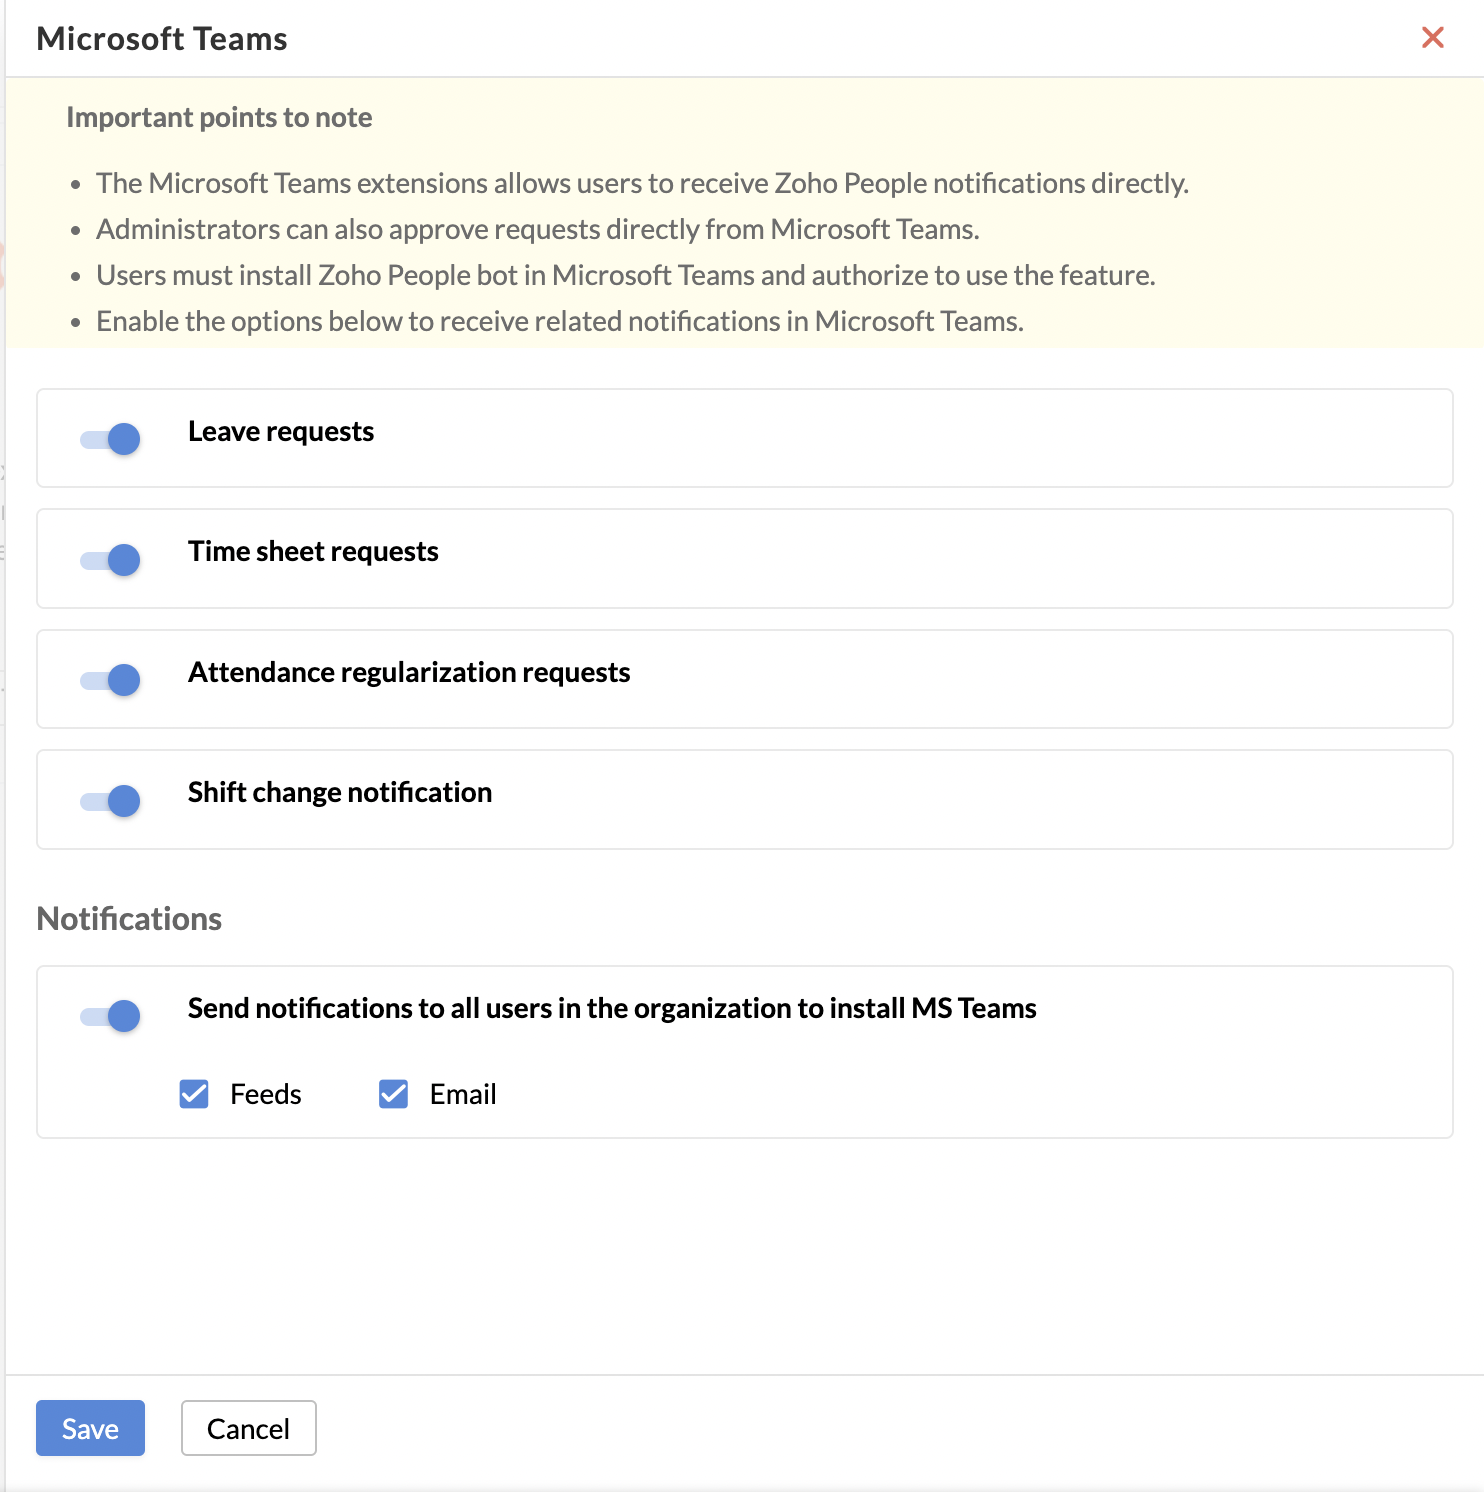Toggle the Leave requests switch
The height and width of the screenshot is (1492, 1484).
(110, 439)
